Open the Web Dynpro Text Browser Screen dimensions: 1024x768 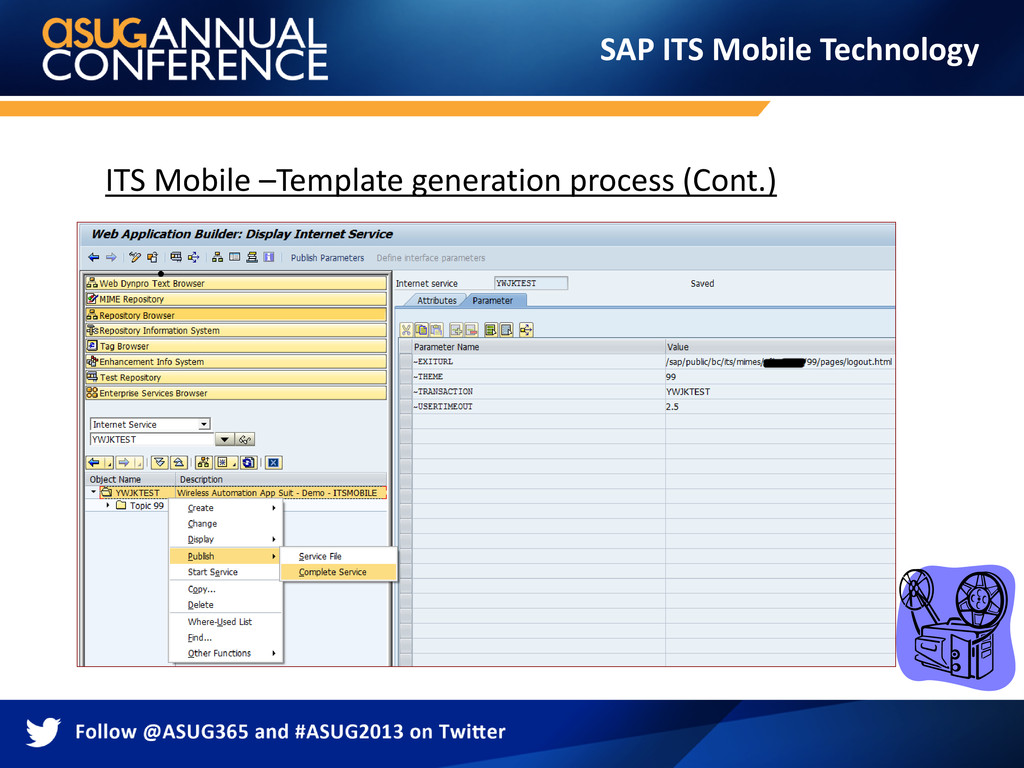tap(236, 283)
